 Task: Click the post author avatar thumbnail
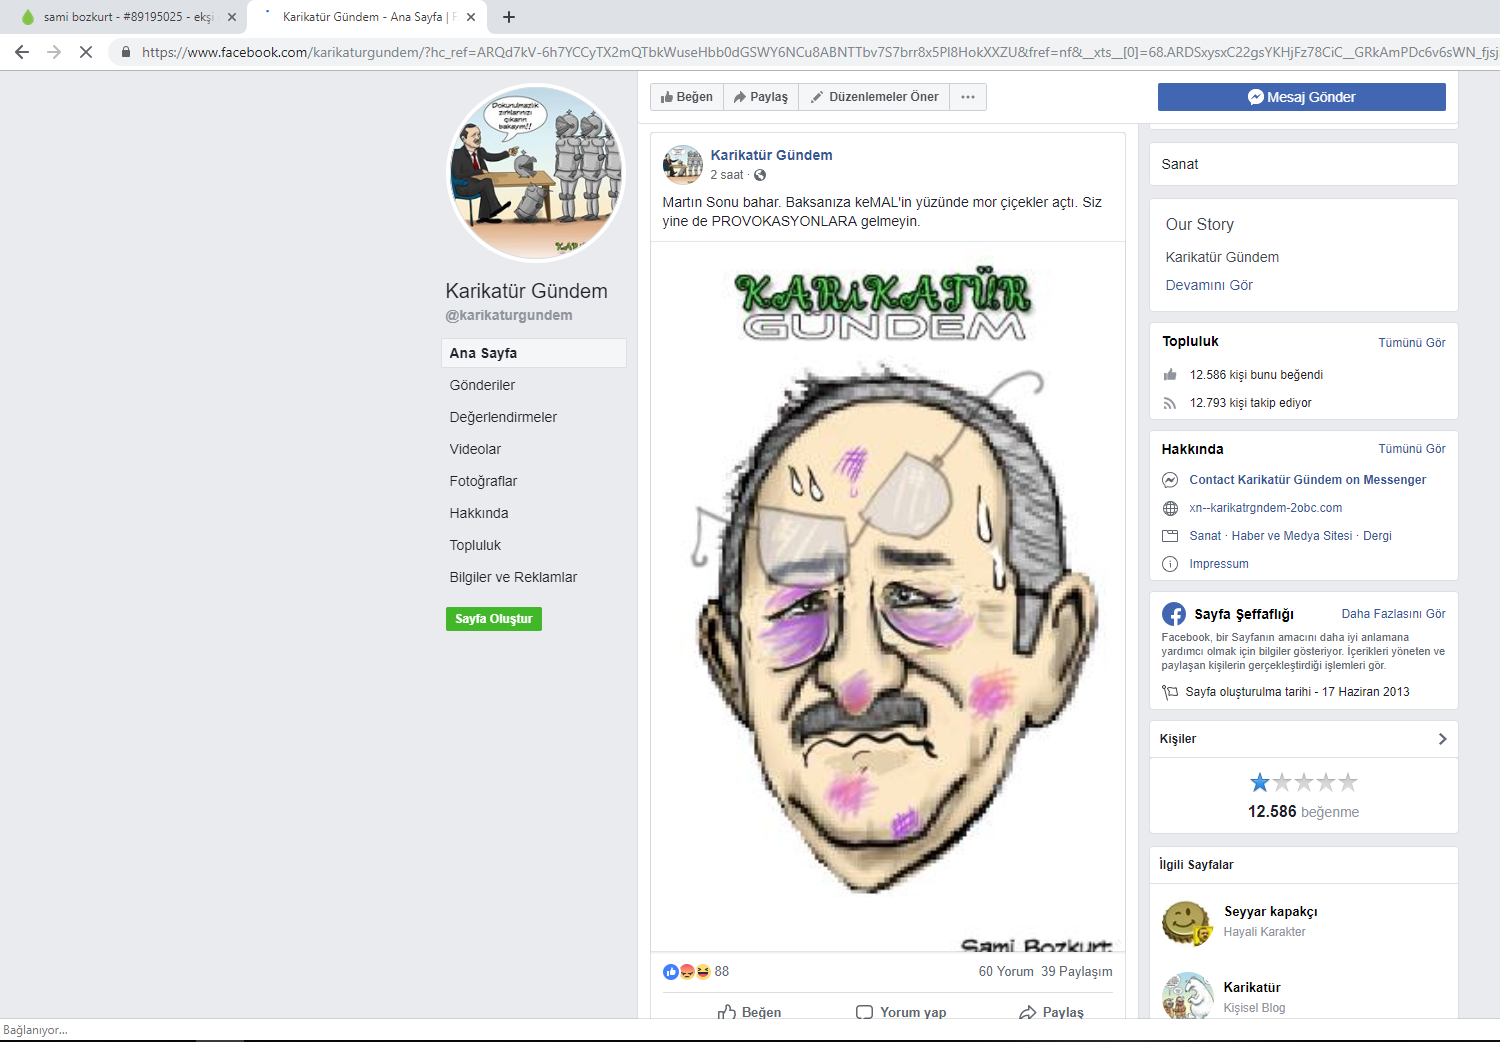tap(683, 164)
